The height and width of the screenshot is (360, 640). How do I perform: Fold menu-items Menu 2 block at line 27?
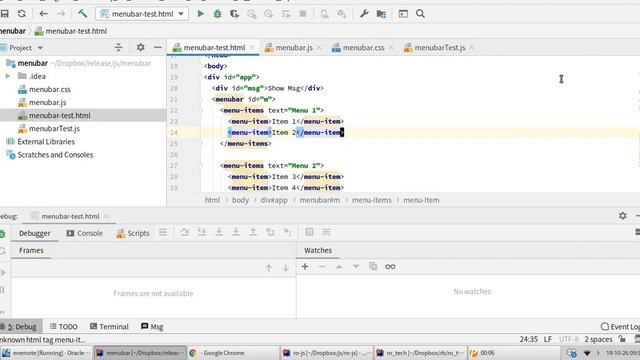(x=200, y=165)
